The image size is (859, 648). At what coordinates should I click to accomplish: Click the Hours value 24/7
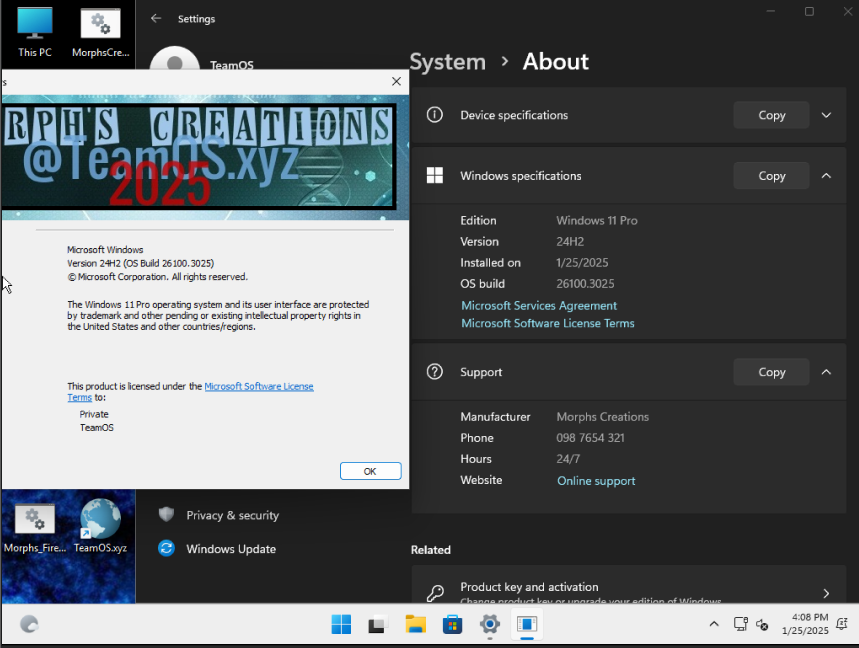coord(568,459)
